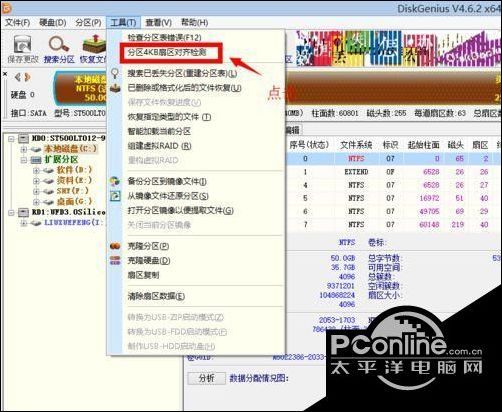
Task: Click the next disk right arrow
Action: [27, 77]
